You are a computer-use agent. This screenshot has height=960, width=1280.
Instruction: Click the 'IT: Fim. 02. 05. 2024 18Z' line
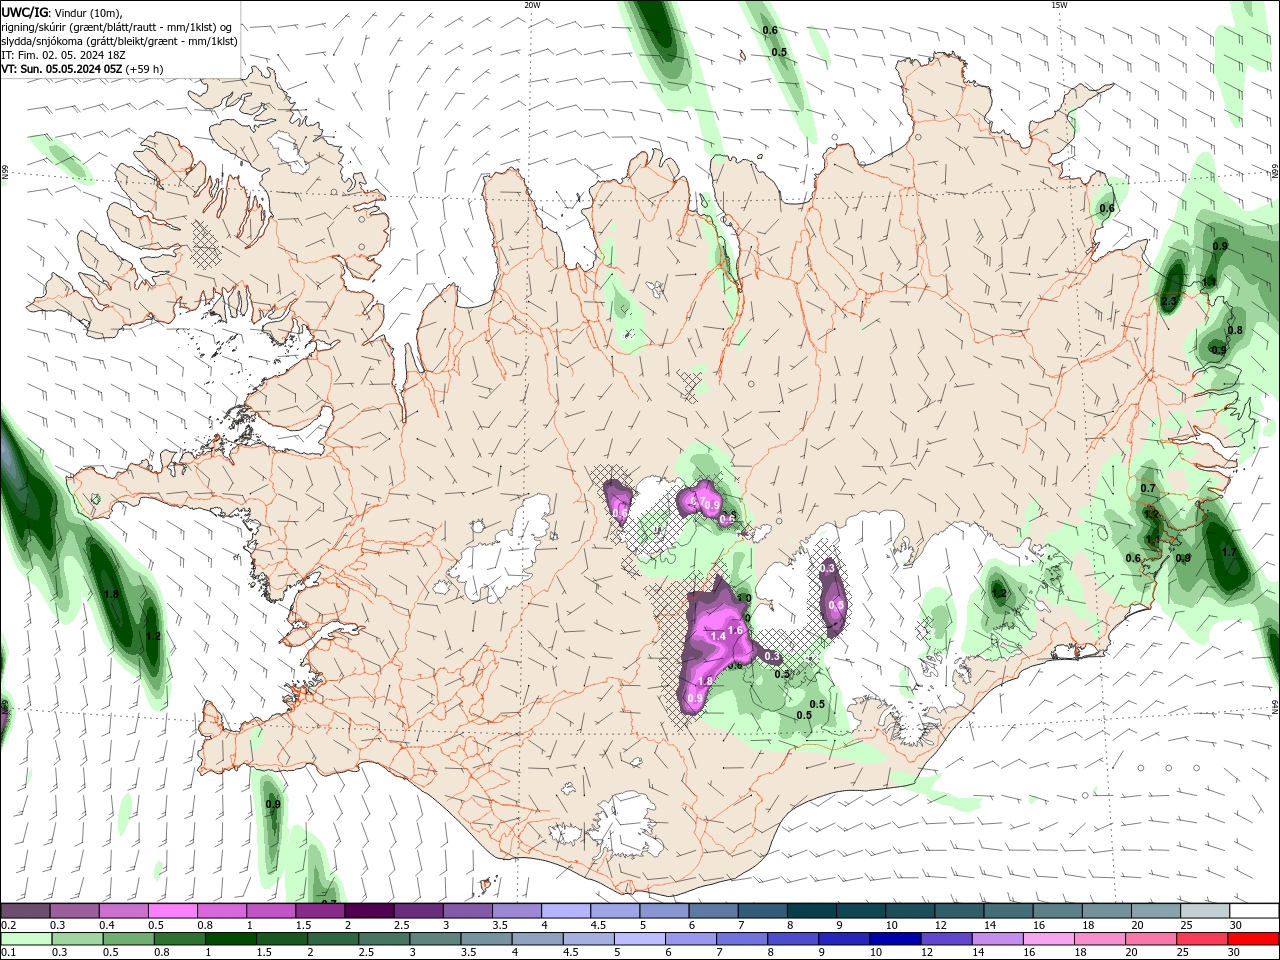(64, 55)
